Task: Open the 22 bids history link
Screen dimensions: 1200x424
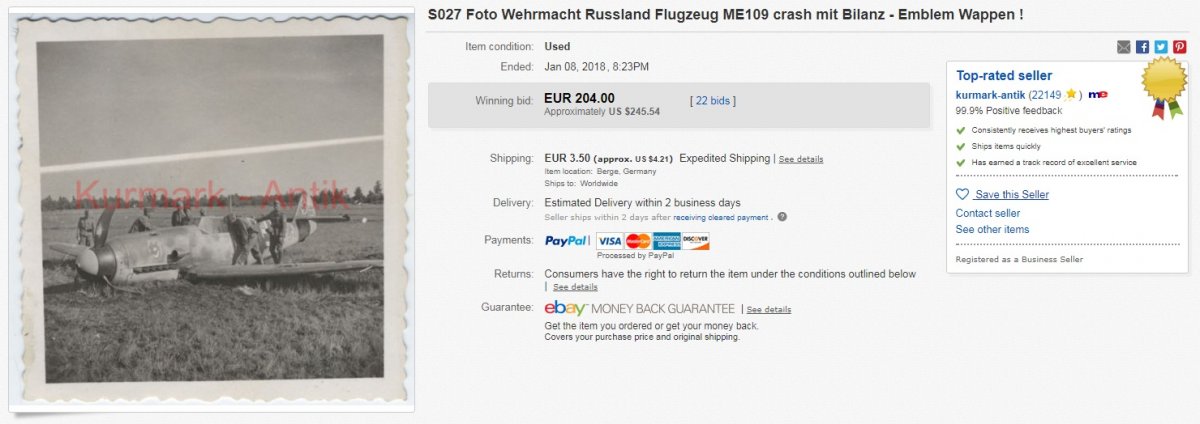Action: click(x=714, y=101)
